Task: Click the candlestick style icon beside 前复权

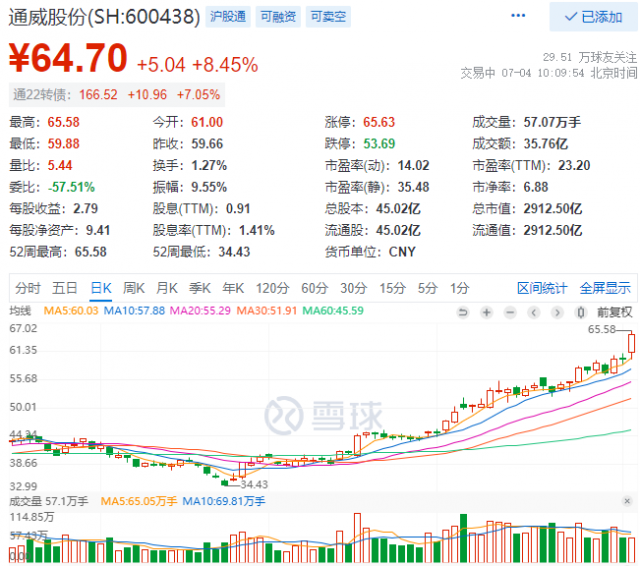Action: [x=584, y=312]
